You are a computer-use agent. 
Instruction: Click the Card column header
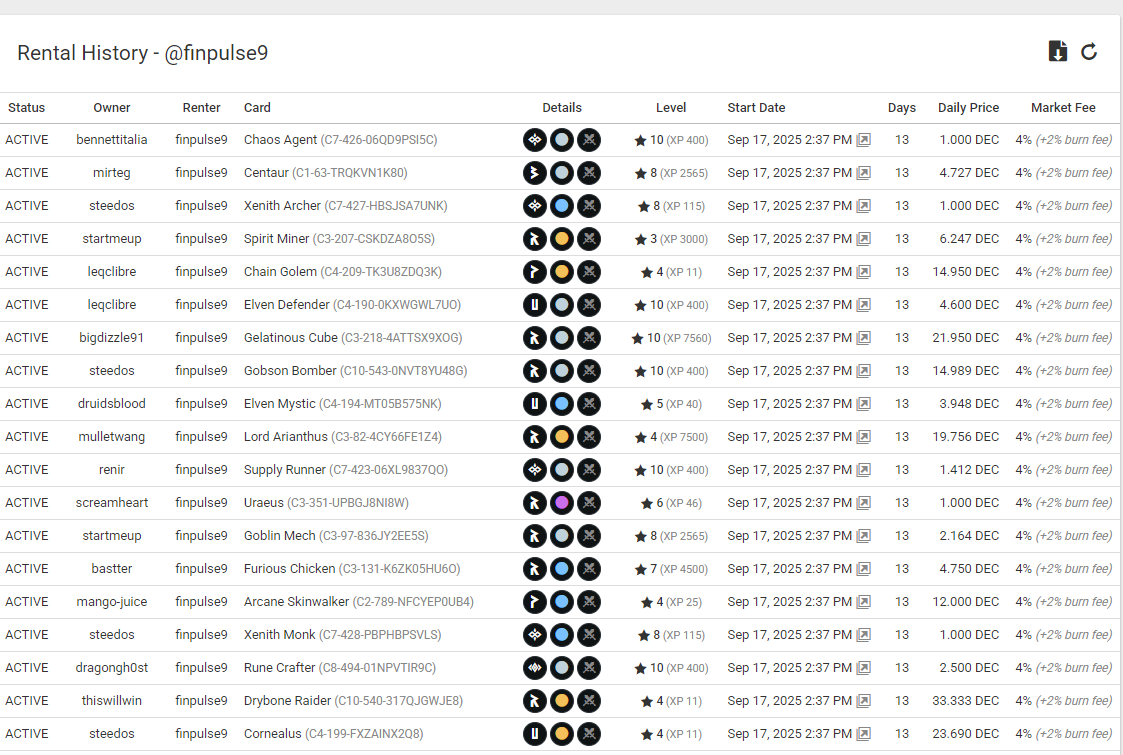257,108
